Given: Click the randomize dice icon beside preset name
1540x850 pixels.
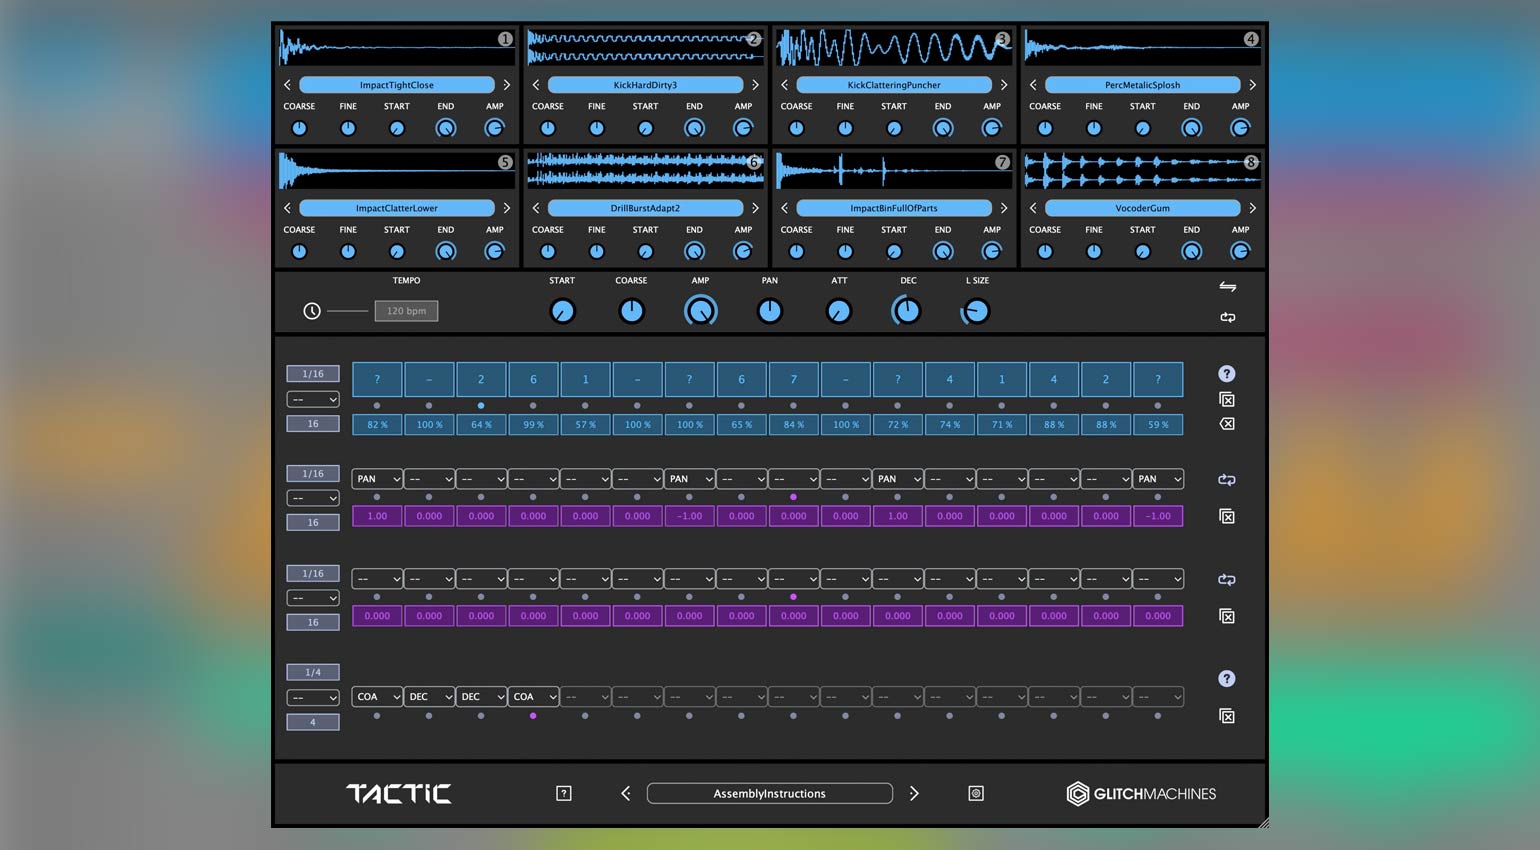Looking at the screenshot, I should [x=564, y=793].
